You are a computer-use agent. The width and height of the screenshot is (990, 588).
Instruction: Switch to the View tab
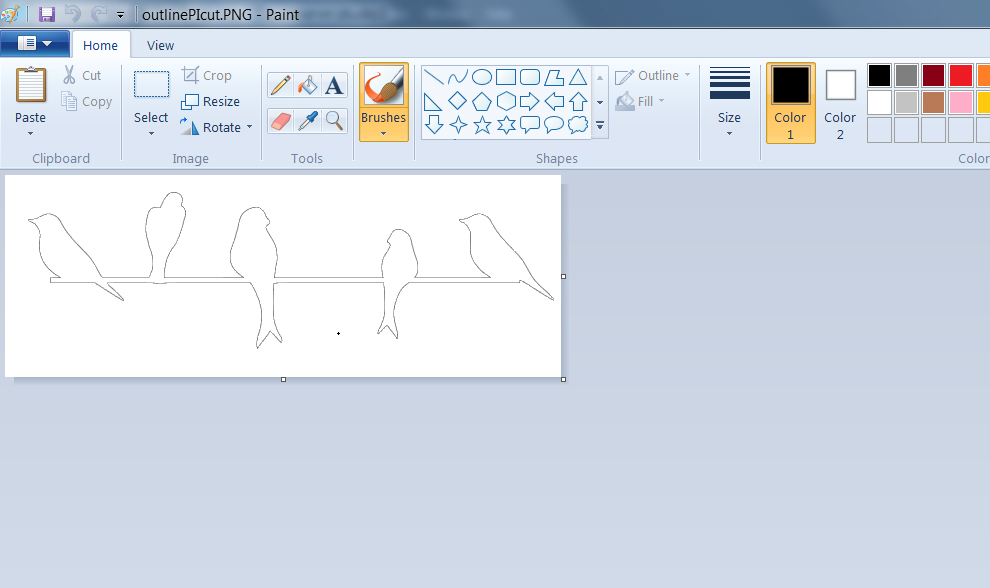[160, 45]
